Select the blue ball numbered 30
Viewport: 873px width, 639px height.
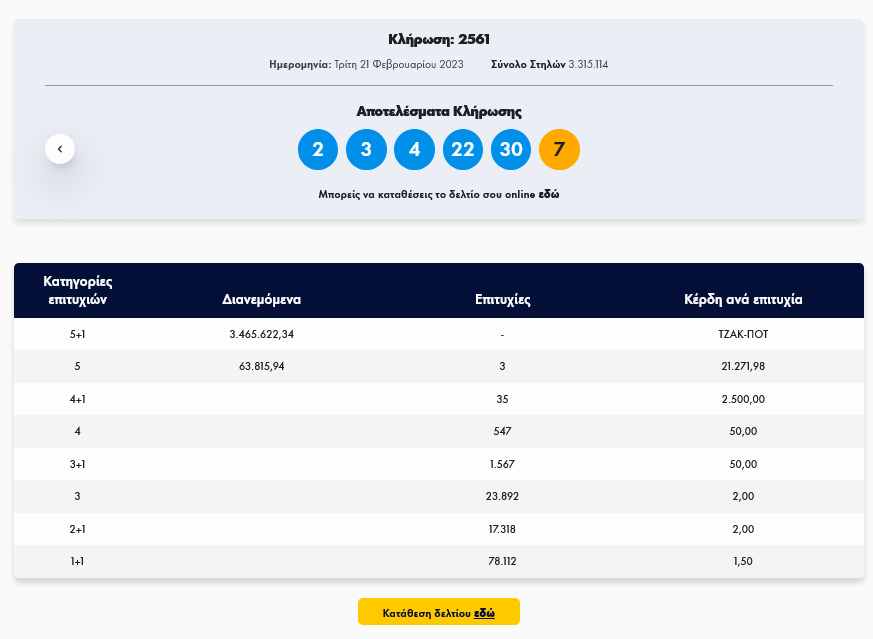click(x=511, y=150)
